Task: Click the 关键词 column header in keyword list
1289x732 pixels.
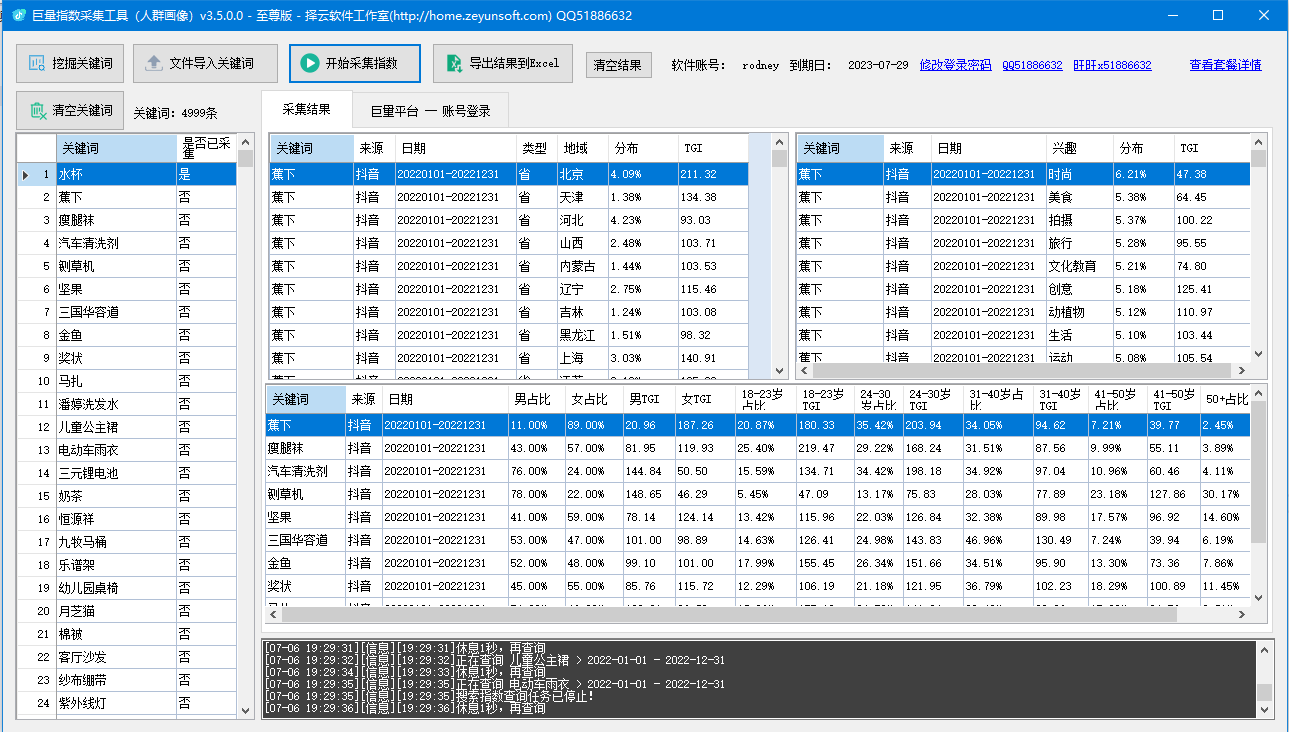Action: [116, 148]
